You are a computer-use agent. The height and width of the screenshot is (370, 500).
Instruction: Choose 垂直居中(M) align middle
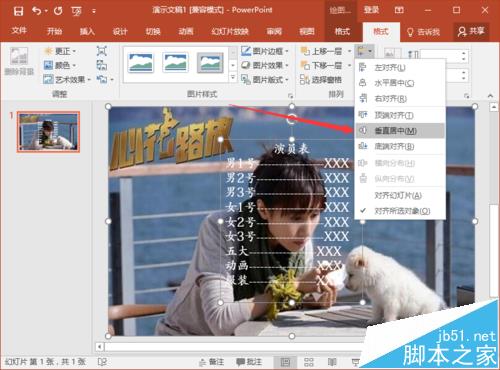tap(400, 131)
